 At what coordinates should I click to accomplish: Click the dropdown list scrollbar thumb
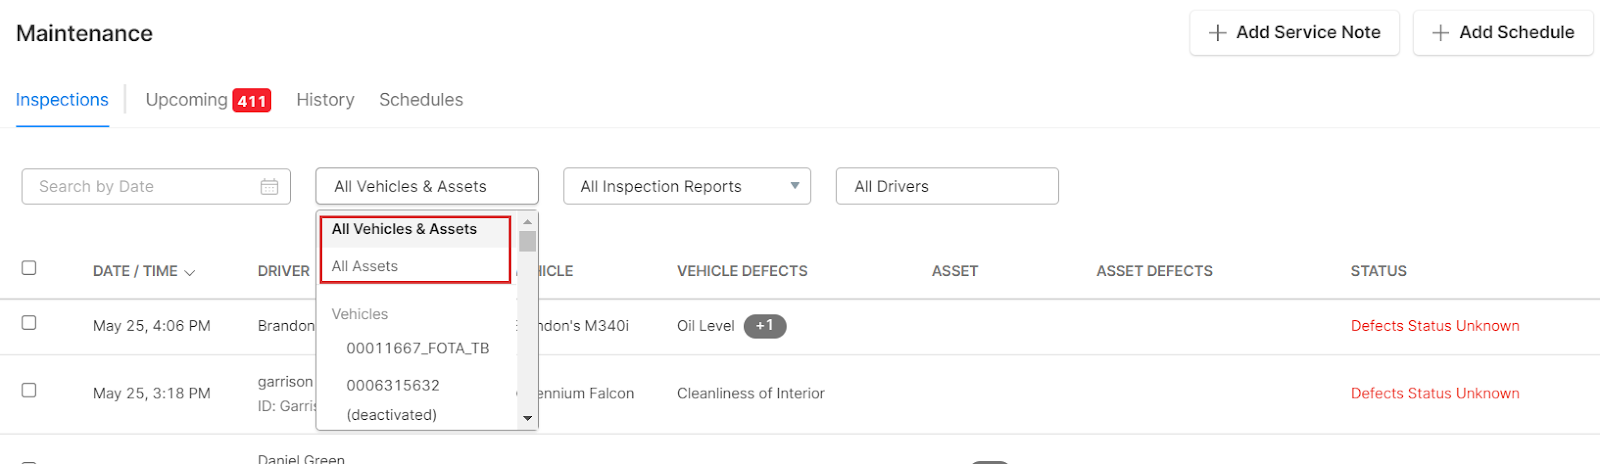(527, 241)
